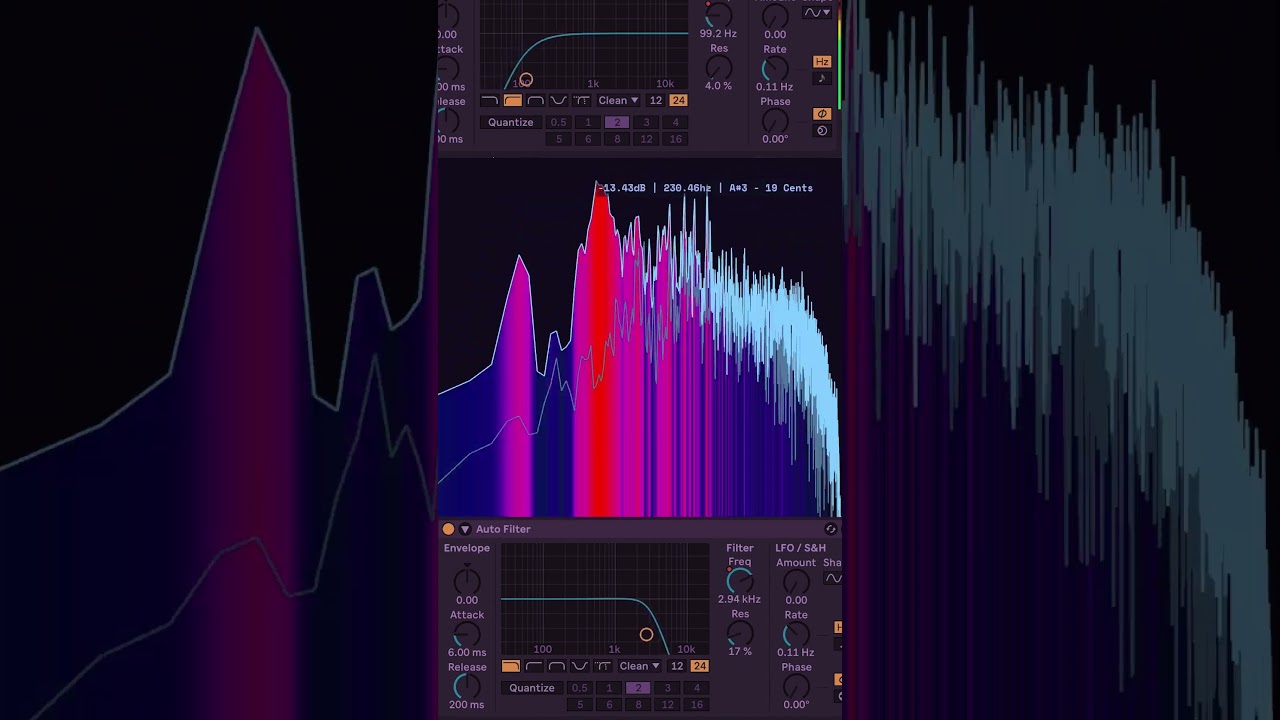Toggle Quantize on the 2.94 kHz filter

tap(532, 688)
